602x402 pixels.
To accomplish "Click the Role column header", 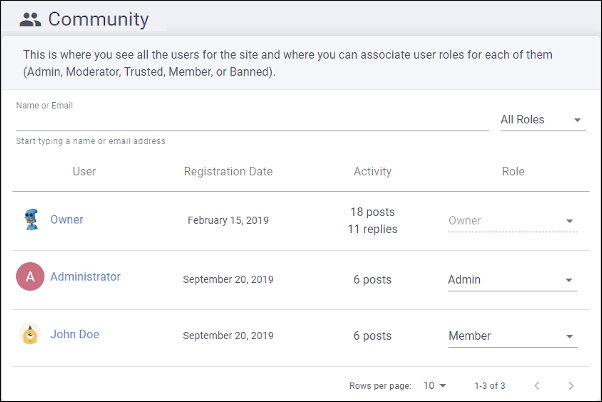I will 513,171.
